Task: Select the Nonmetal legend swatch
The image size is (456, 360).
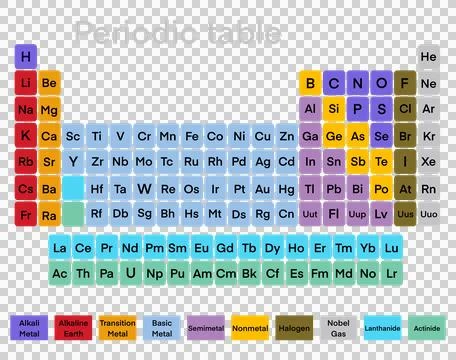Action: coord(250,328)
